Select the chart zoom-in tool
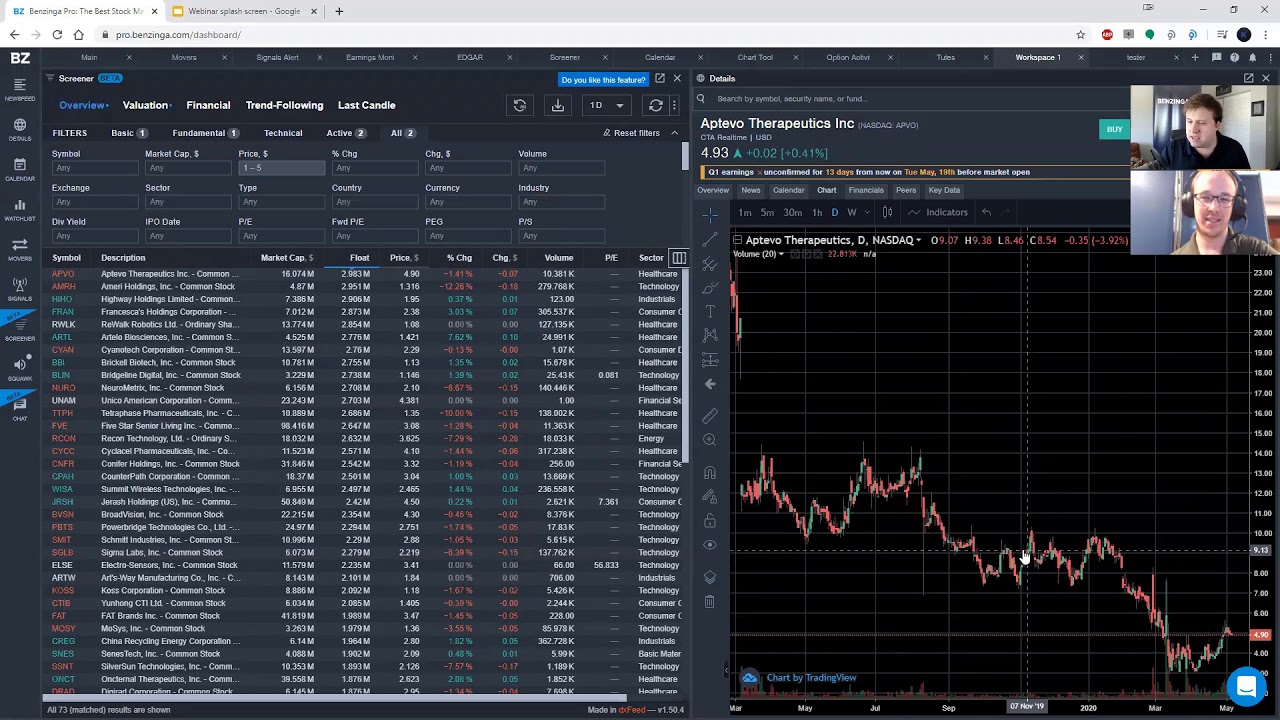The height and width of the screenshot is (720, 1280). pyautogui.click(x=710, y=440)
